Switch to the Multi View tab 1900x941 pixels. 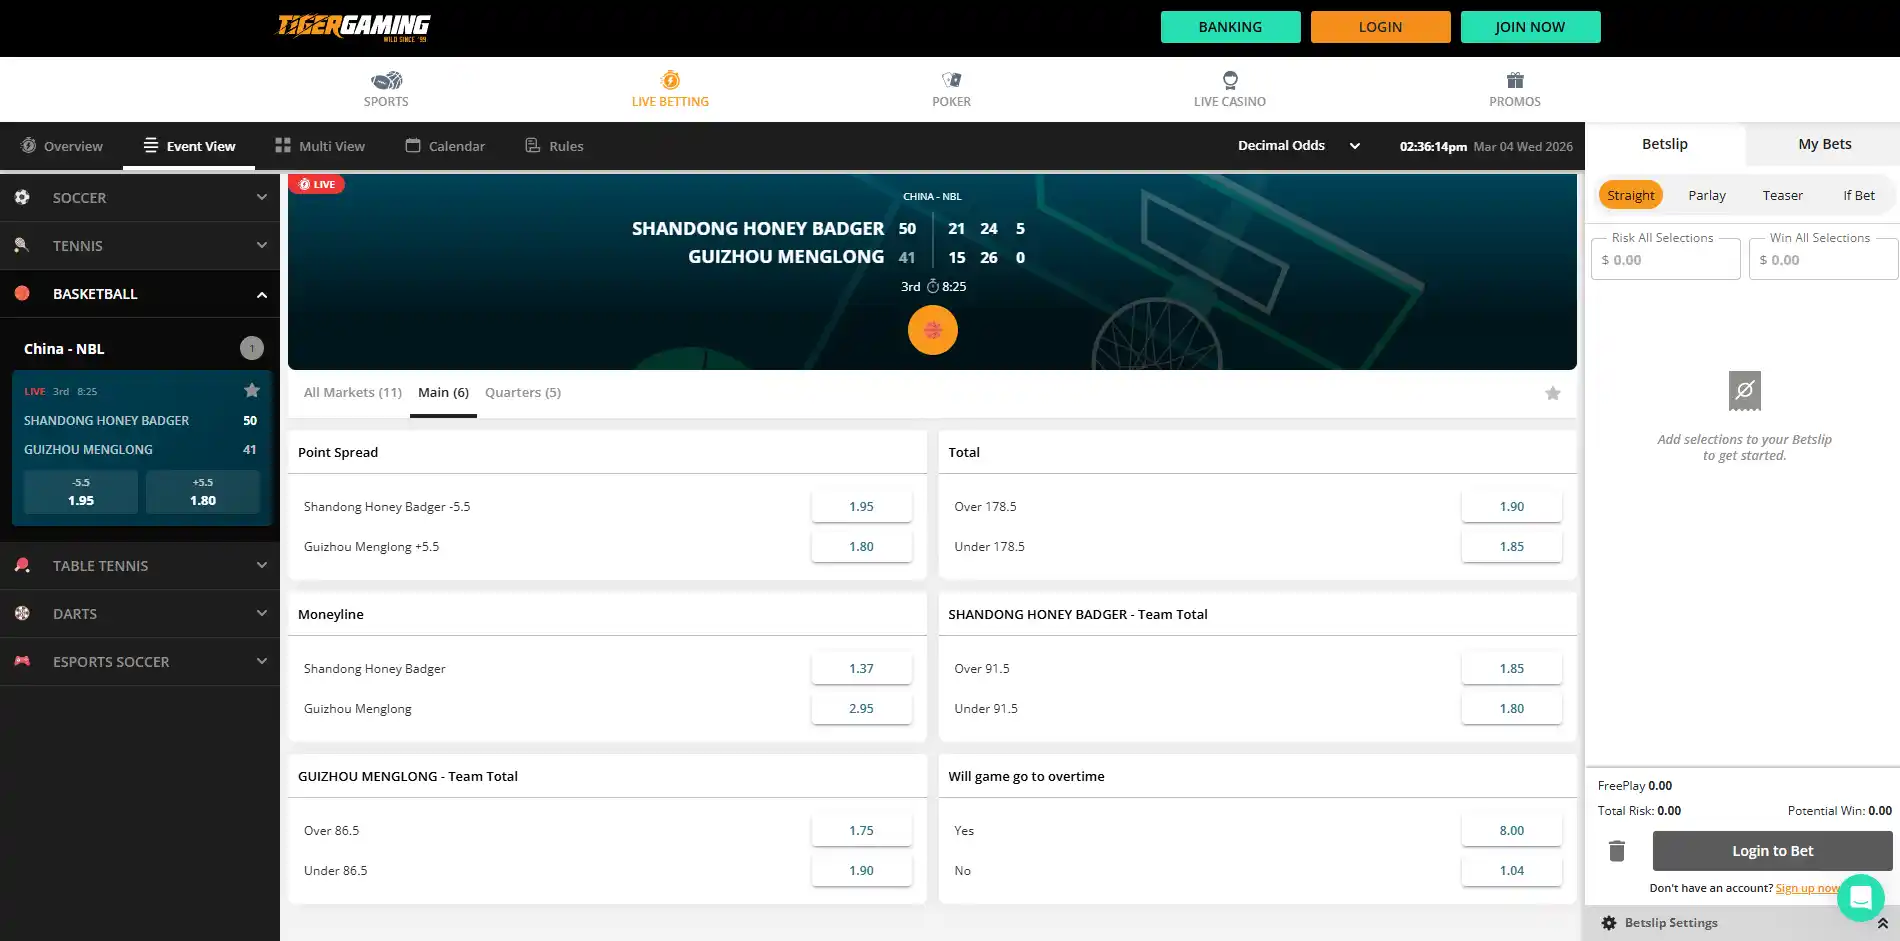point(320,146)
